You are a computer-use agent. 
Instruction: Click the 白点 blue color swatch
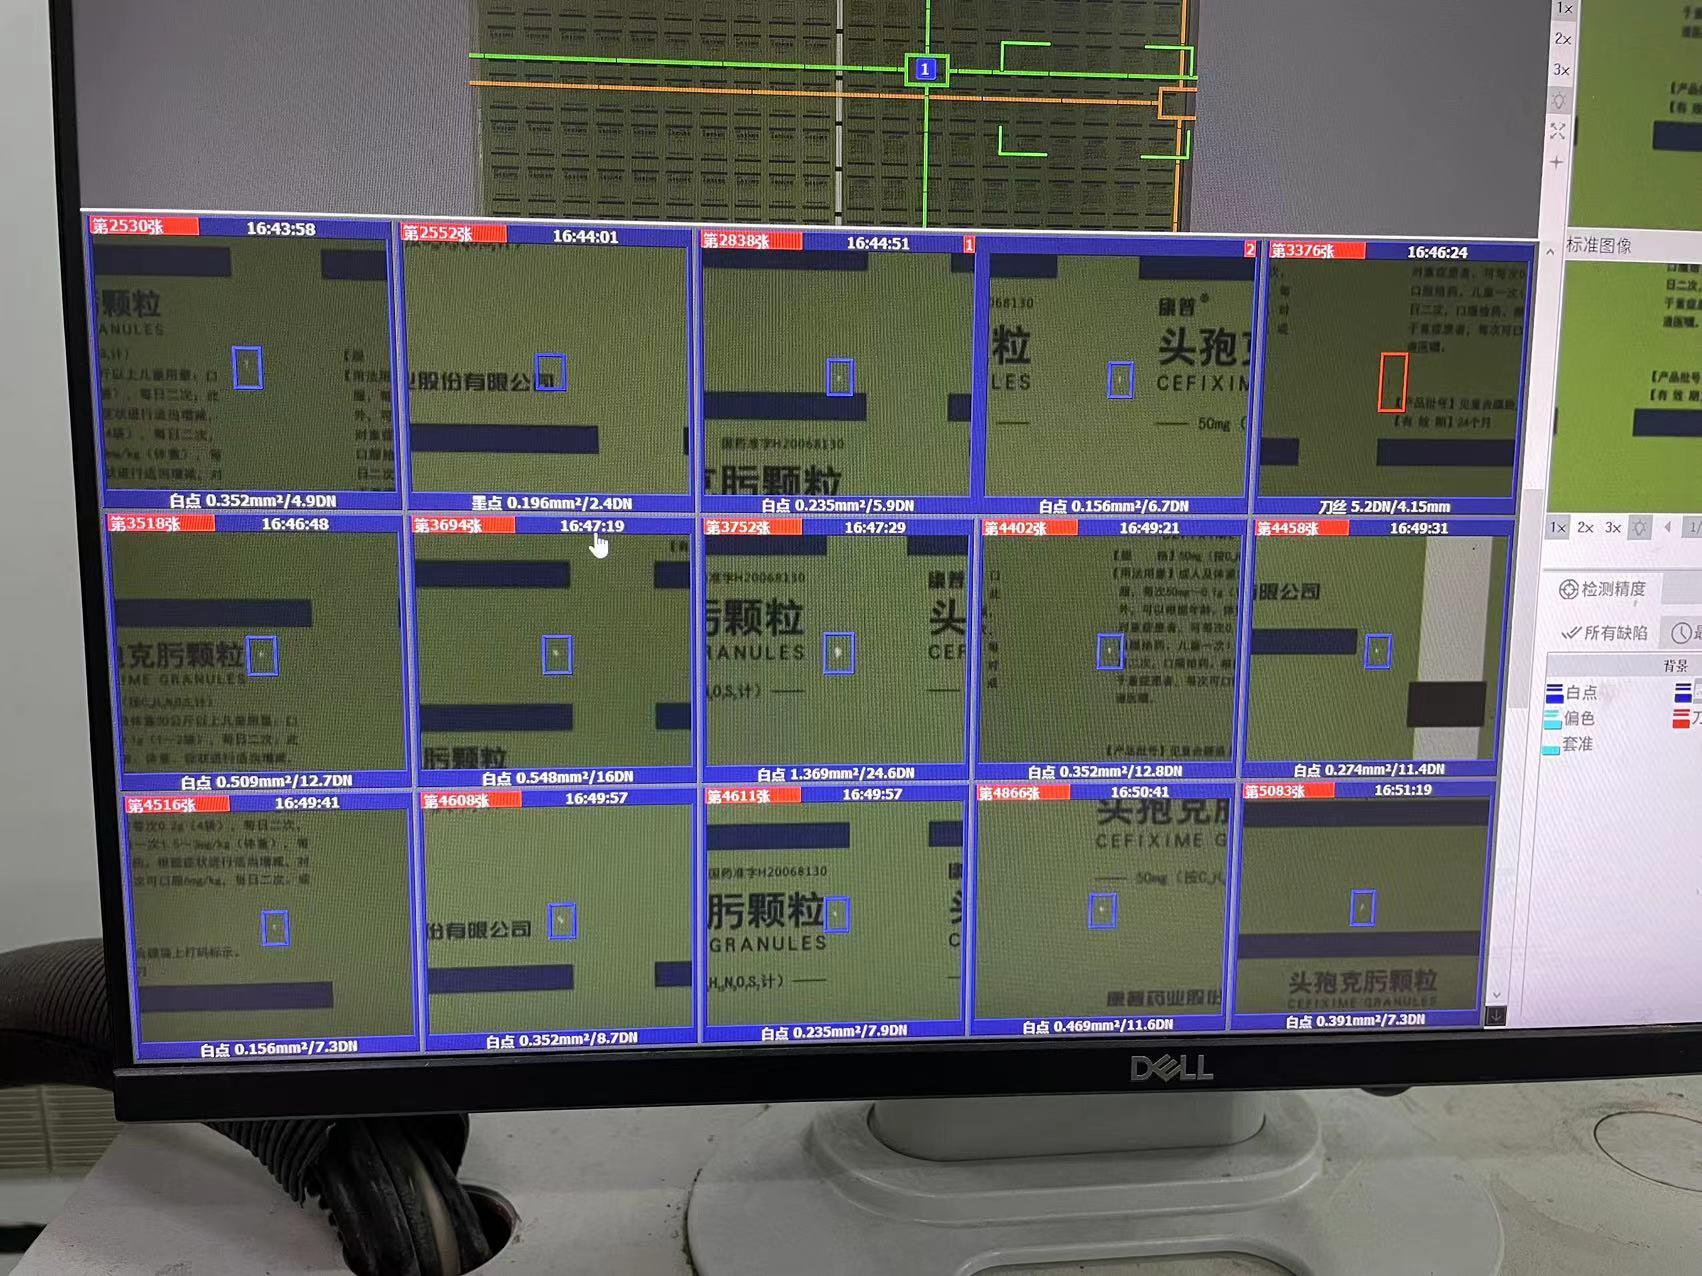(x=1554, y=692)
